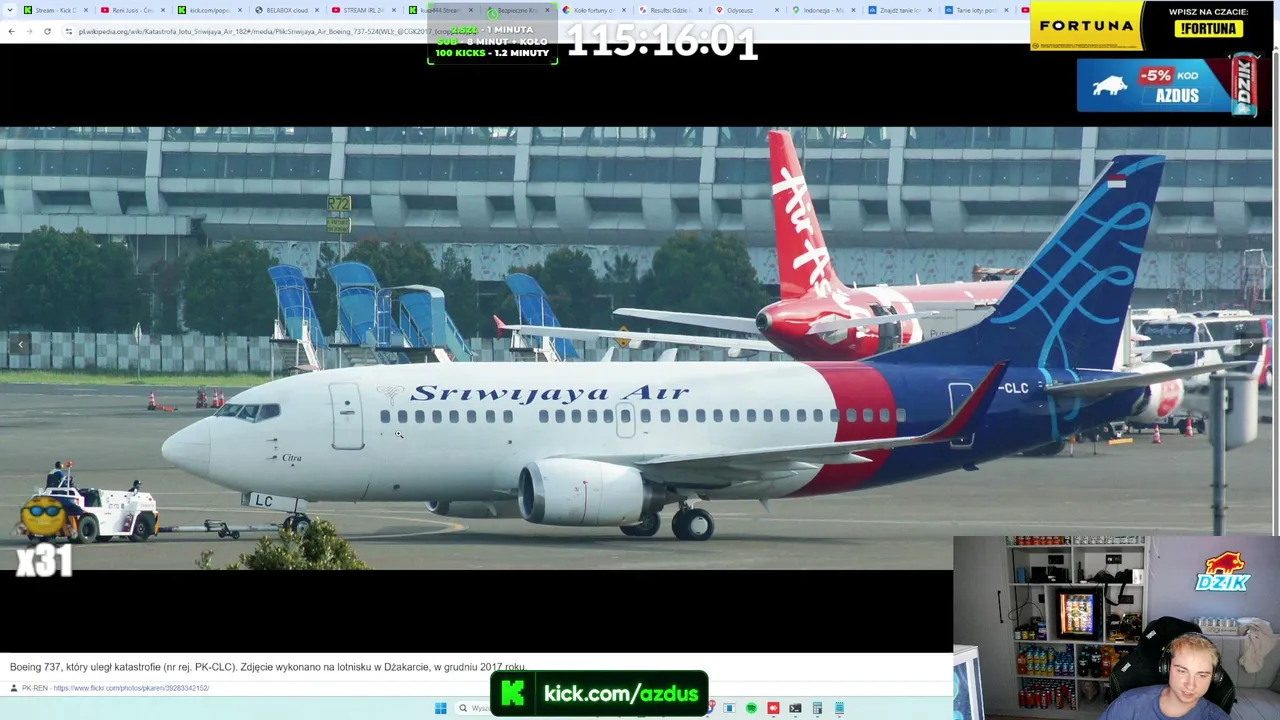This screenshot has height=720, width=1280.
Task: Switch to the 'Znajdź tanie loty' tab
Action: [901, 10]
